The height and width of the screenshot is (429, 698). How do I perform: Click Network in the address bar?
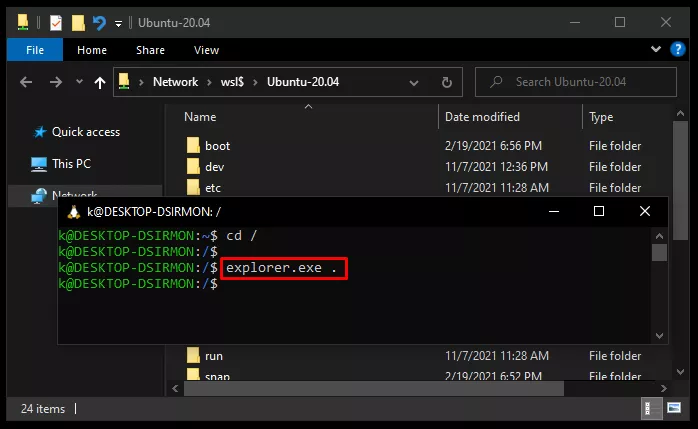175,82
